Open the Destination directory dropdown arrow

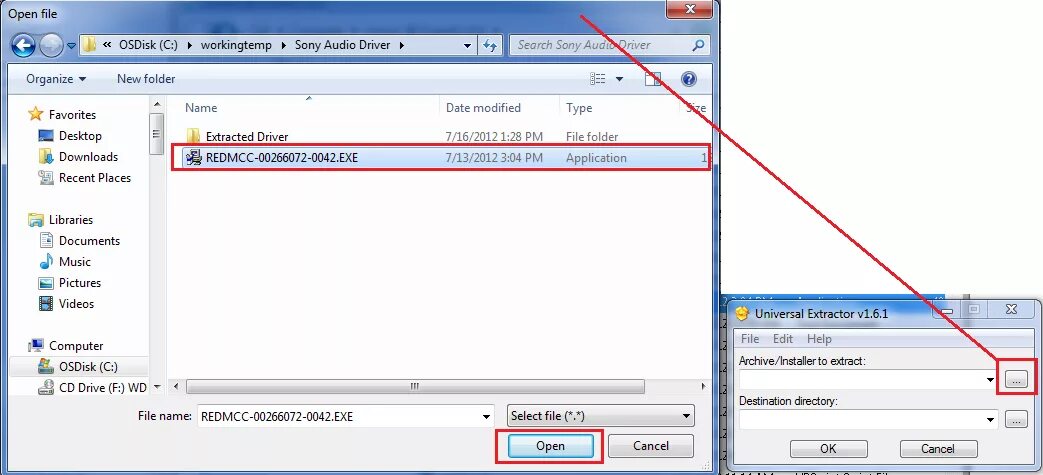991,419
